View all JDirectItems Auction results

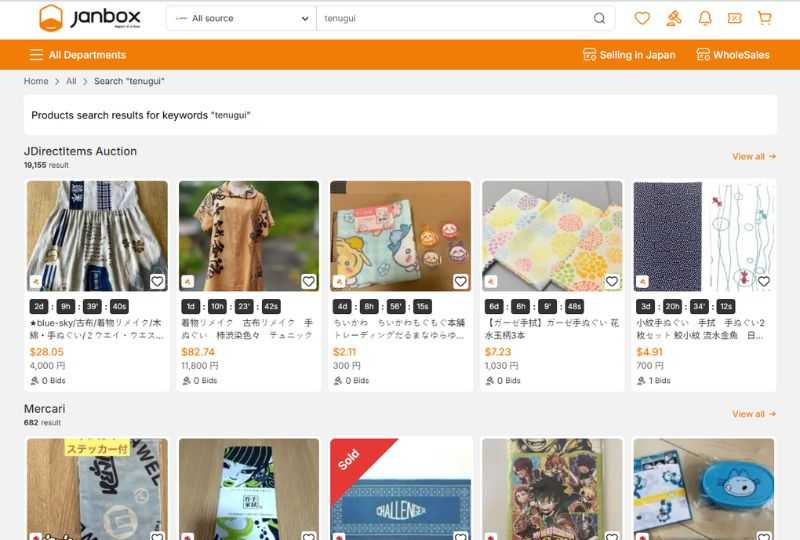(x=754, y=156)
